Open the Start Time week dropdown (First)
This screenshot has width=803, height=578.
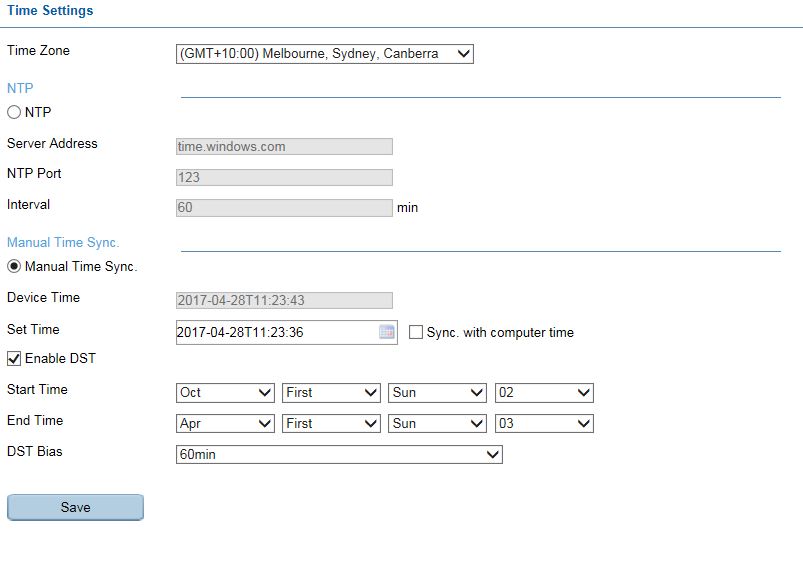(x=331, y=393)
